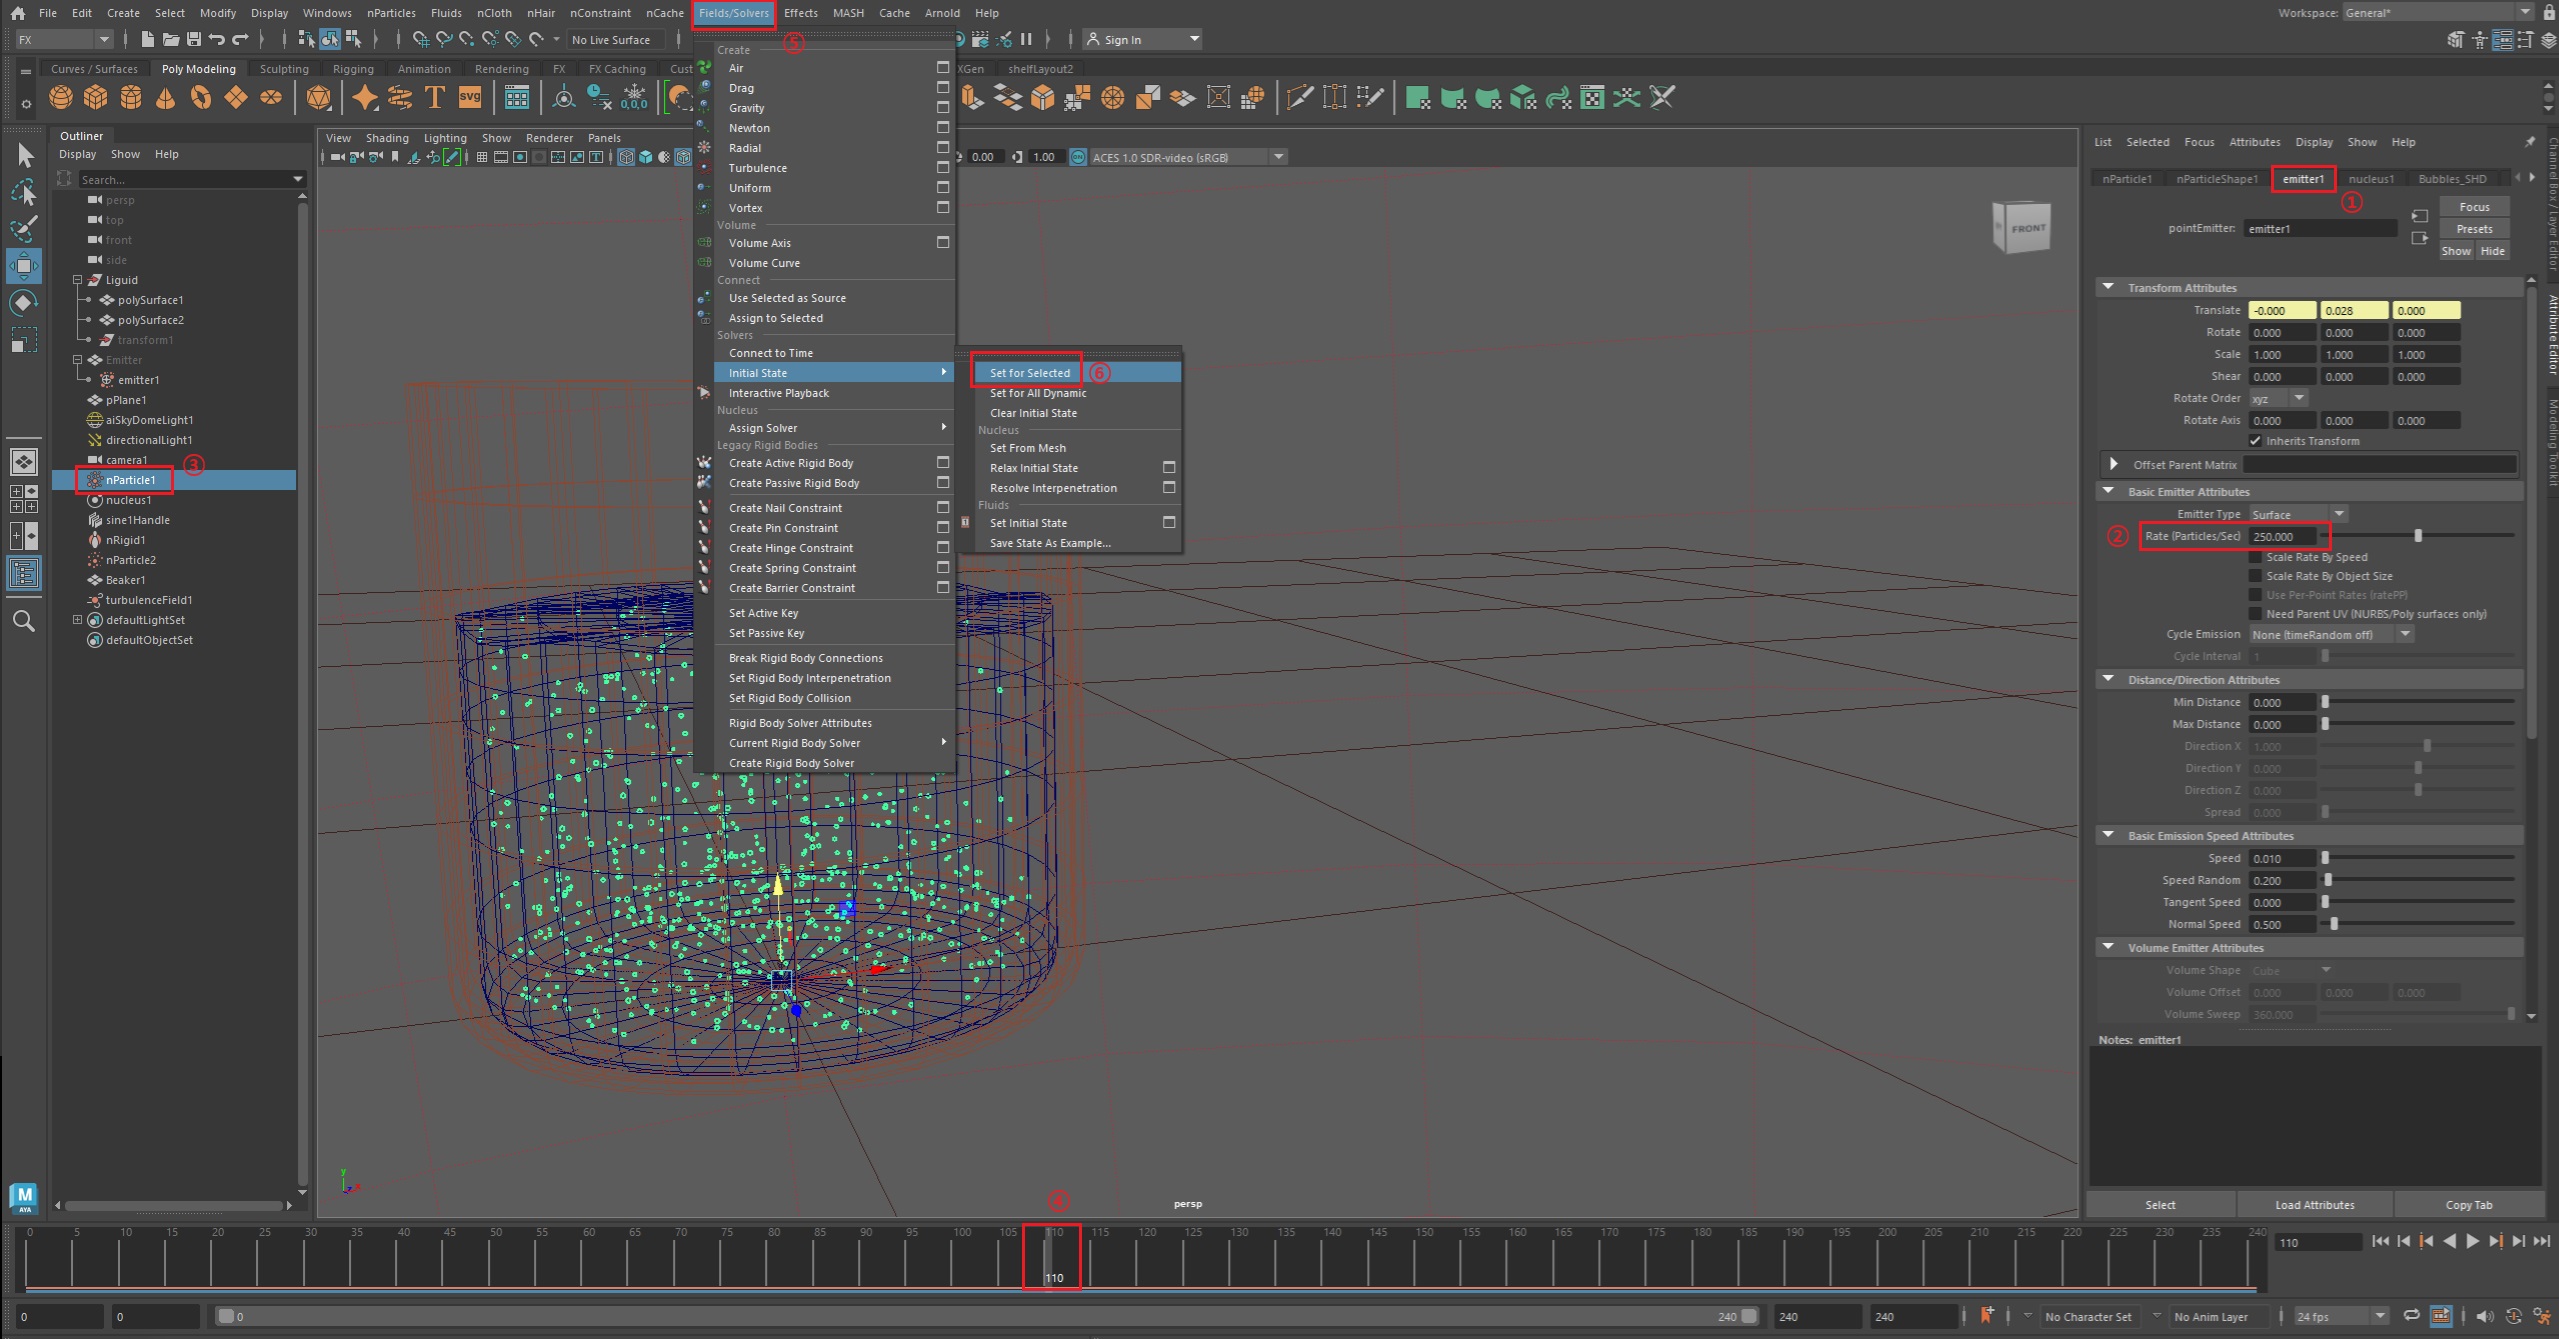
Task: Click the Hide button in Attribute Editor
Action: (2492, 251)
